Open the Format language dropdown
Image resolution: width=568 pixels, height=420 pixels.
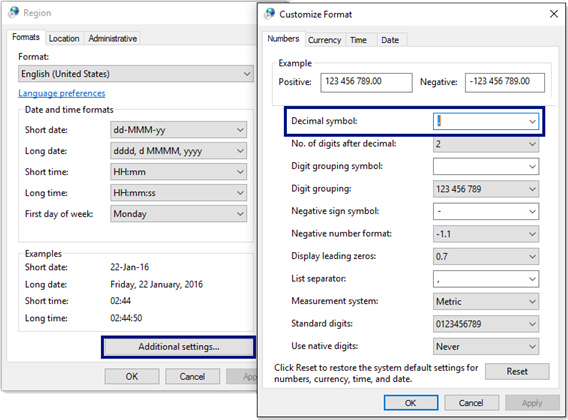point(136,74)
